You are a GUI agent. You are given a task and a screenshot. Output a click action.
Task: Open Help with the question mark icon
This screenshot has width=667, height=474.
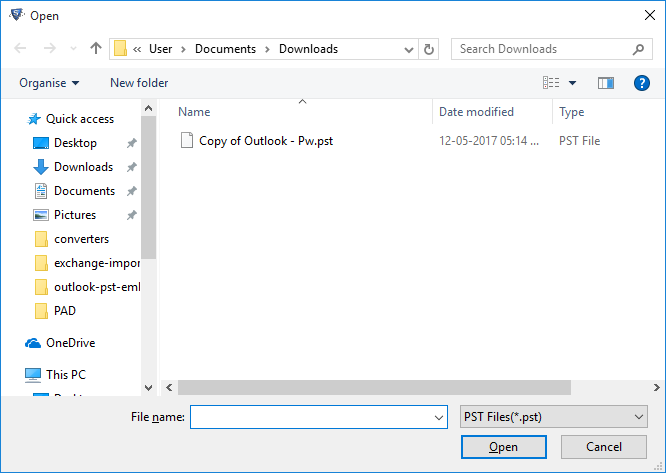click(641, 83)
